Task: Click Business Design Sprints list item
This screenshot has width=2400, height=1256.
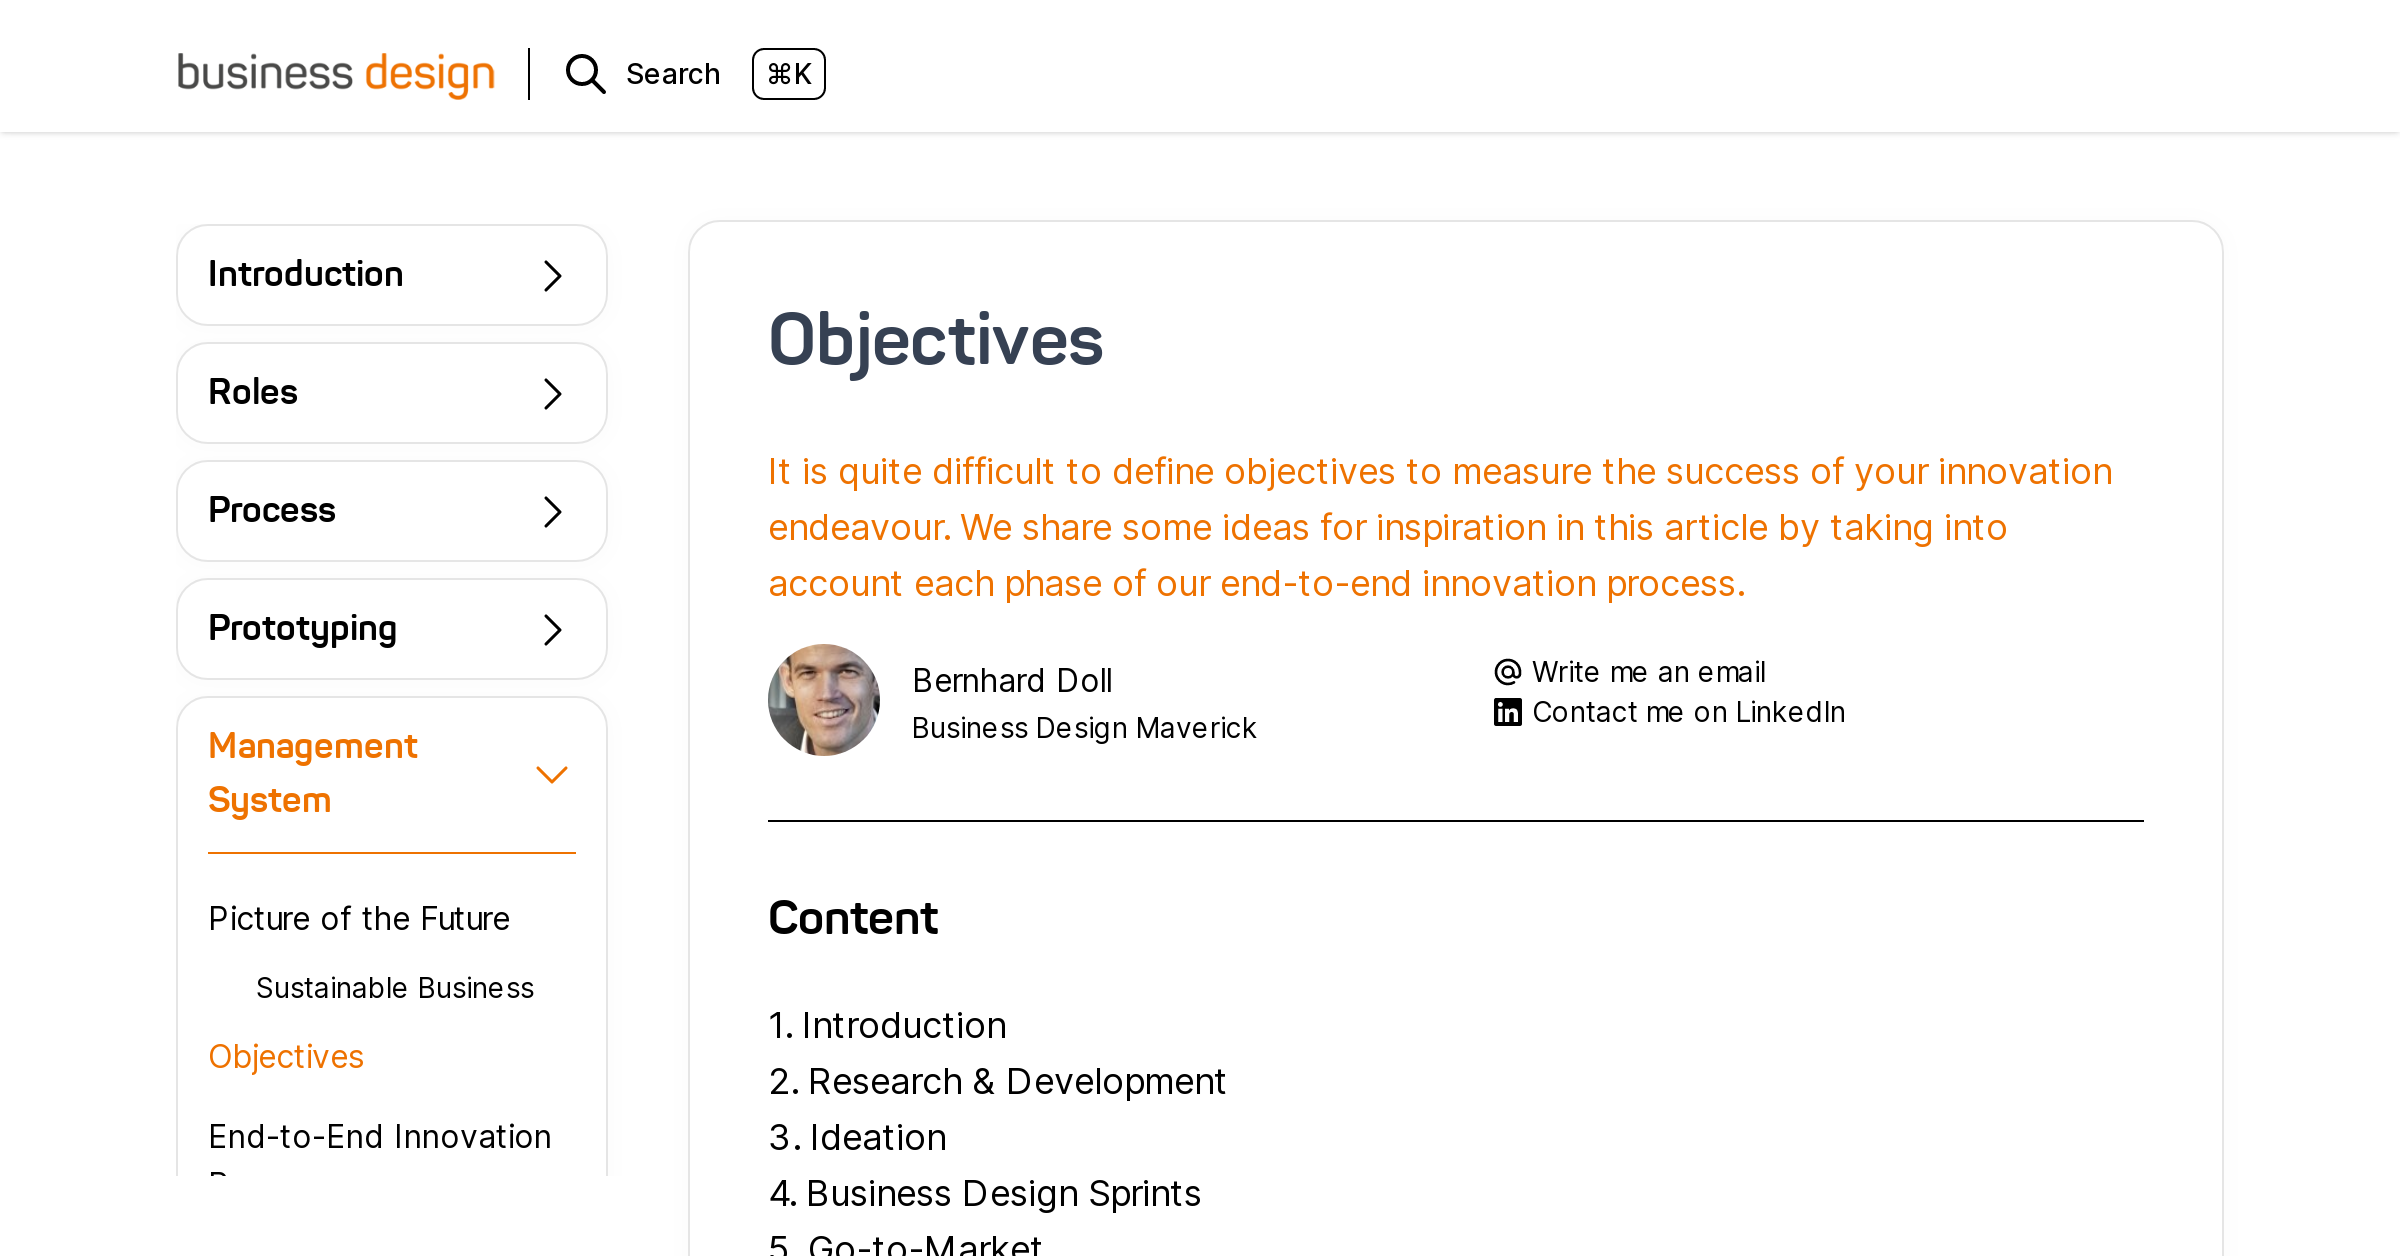Action: pos(1003,1193)
